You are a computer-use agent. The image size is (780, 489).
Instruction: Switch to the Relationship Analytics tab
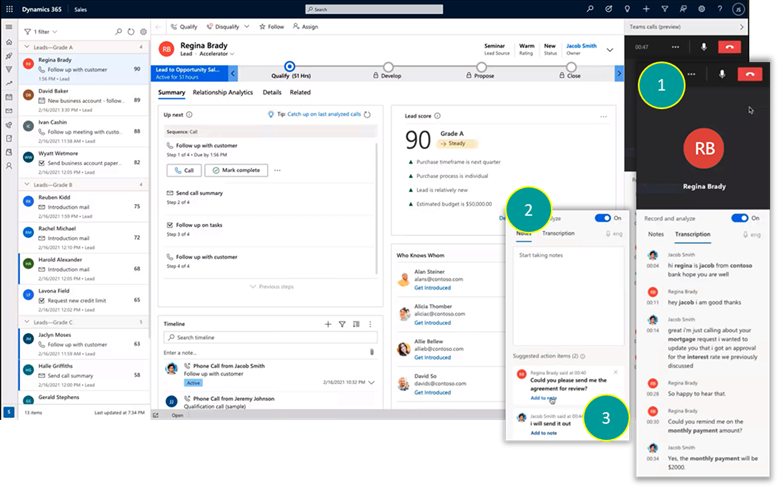point(223,92)
